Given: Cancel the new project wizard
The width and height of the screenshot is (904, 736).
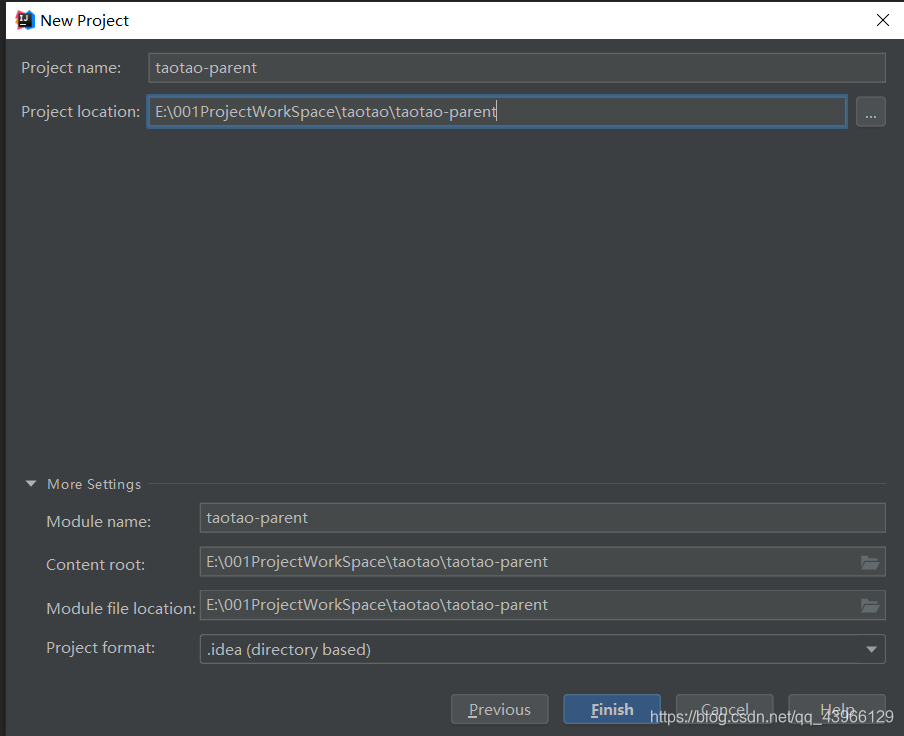Looking at the screenshot, I should (724, 709).
